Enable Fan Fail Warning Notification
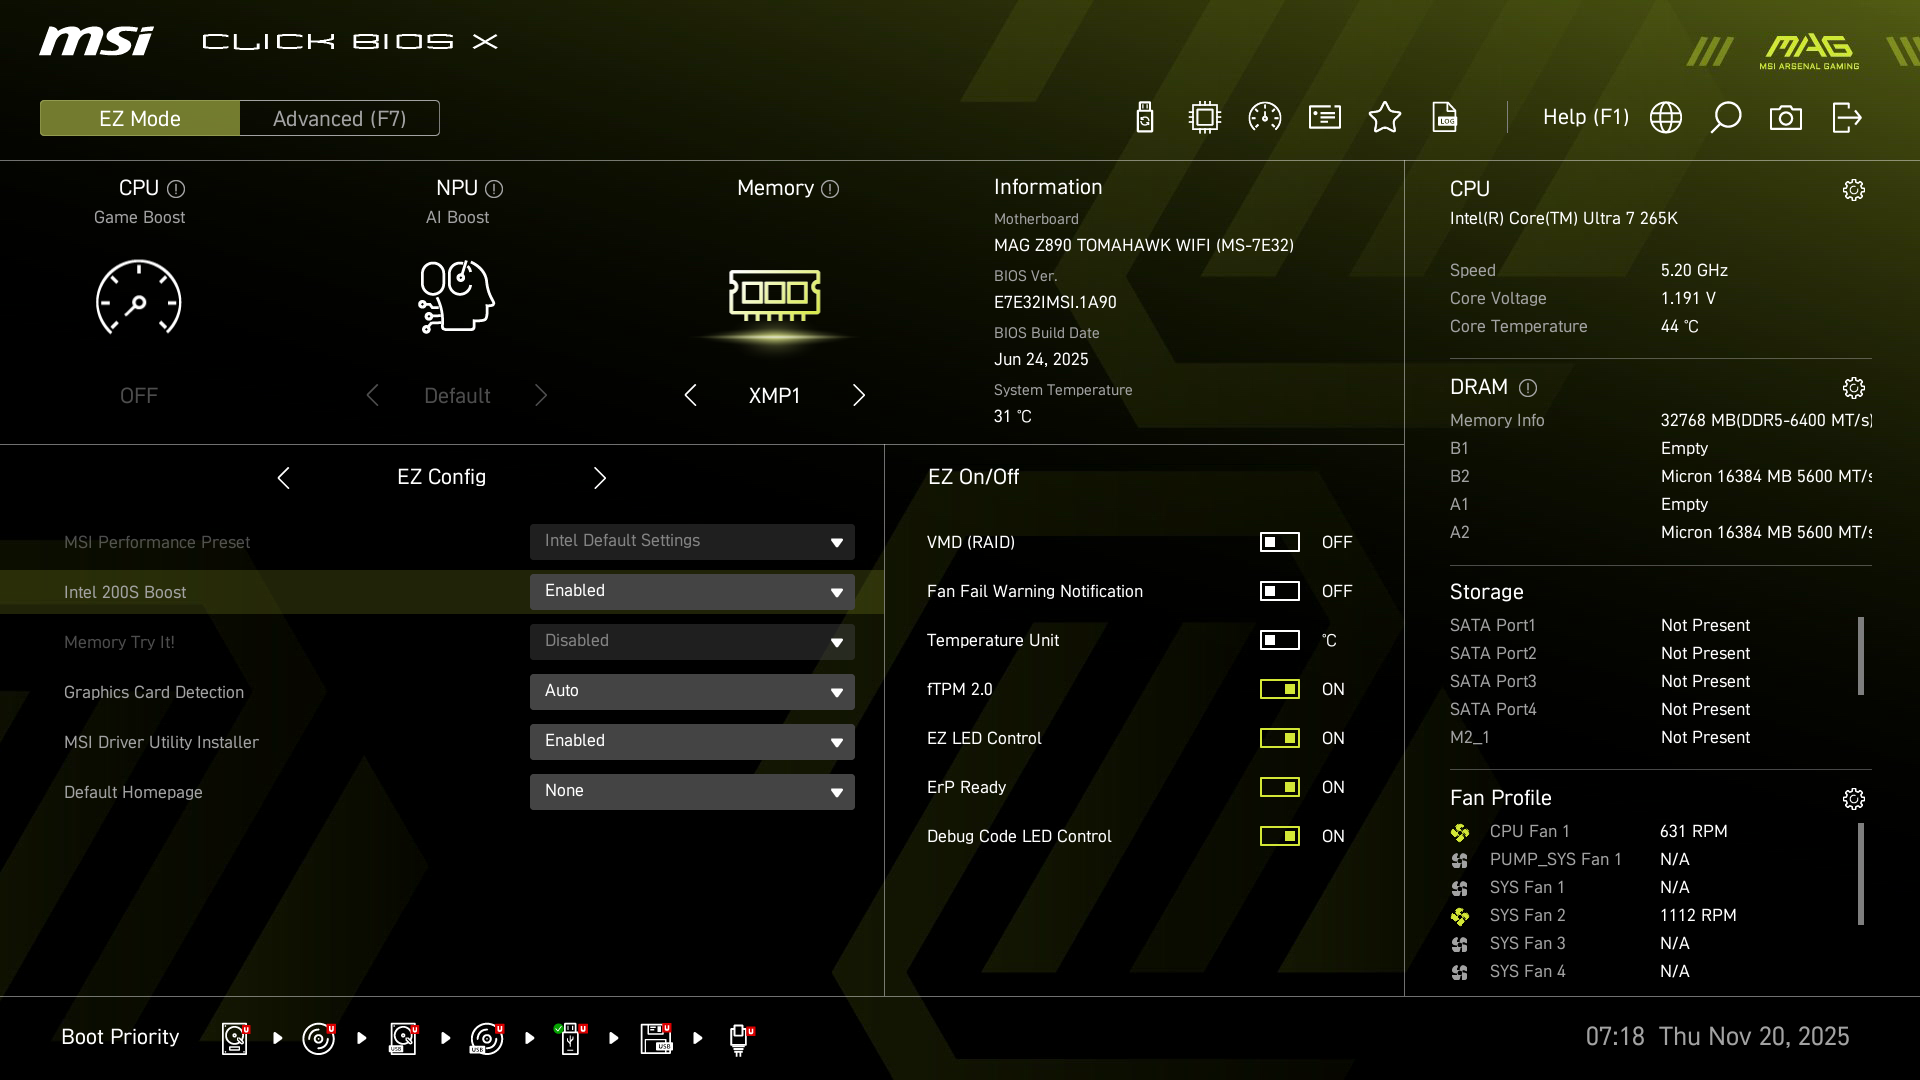 pos(1280,591)
